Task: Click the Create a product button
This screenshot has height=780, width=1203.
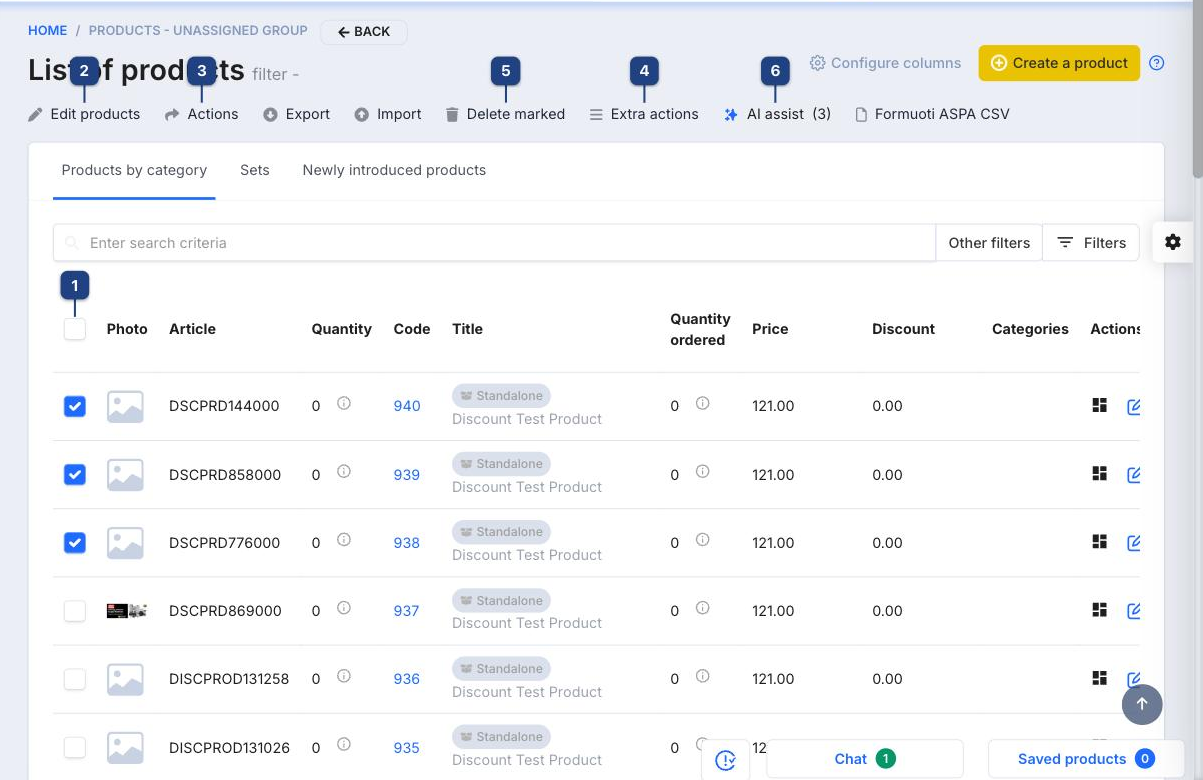Action: tap(1059, 63)
